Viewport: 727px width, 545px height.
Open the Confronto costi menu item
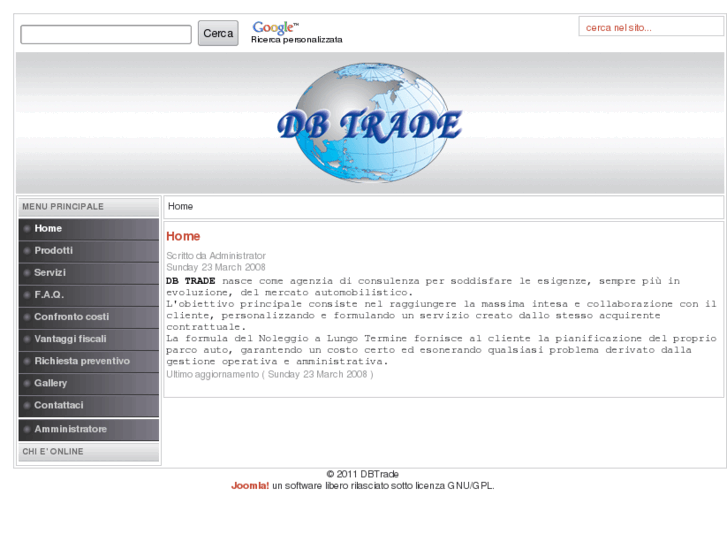[89, 317]
